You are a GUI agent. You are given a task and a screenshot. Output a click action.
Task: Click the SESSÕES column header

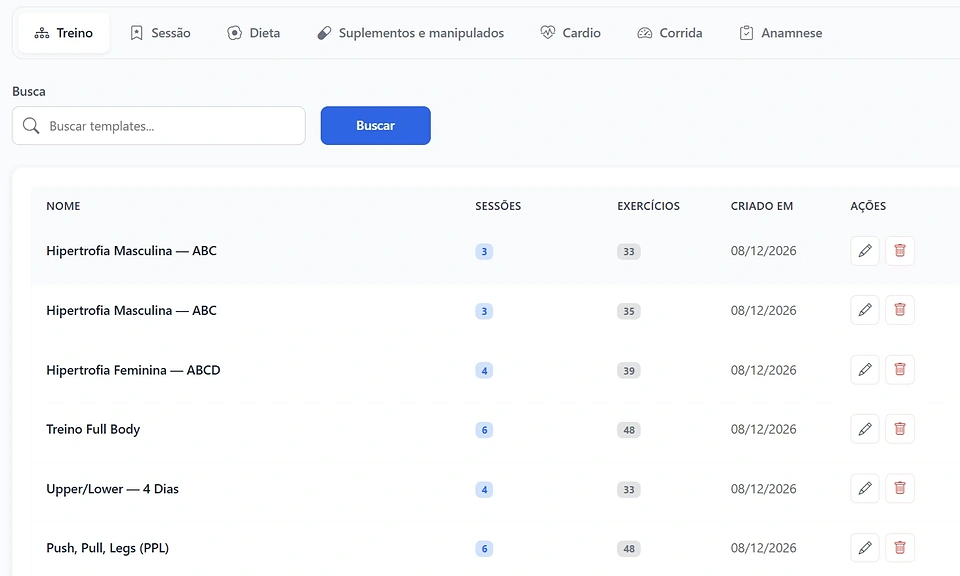tap(498, 206)
